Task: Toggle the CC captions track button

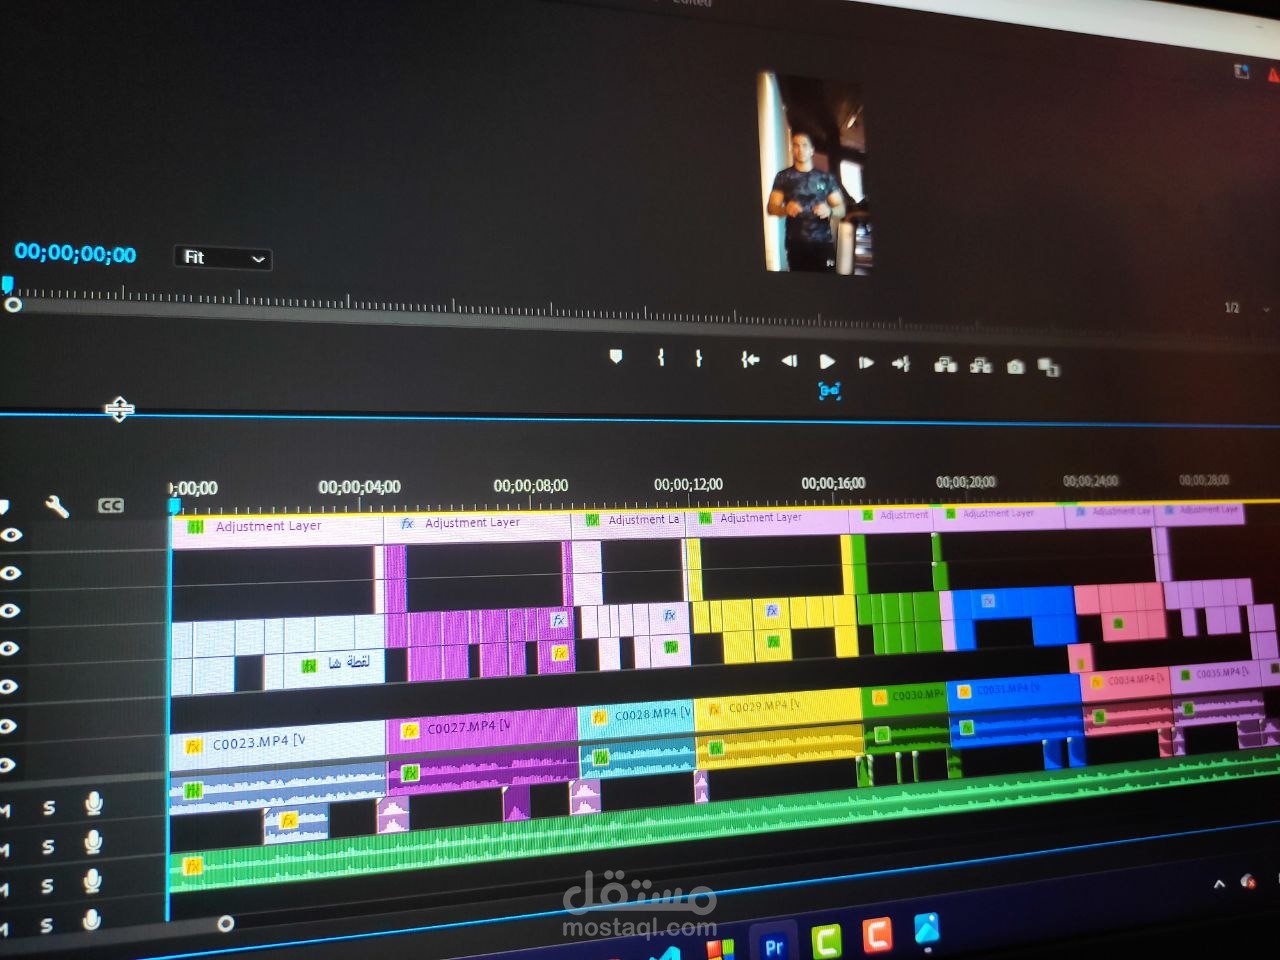Action: 111,506
